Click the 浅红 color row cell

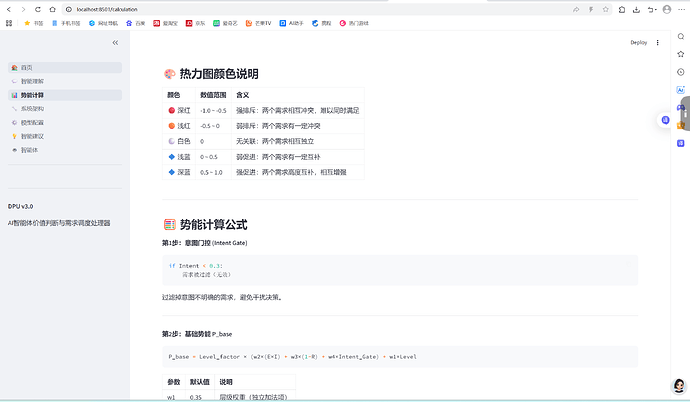(179, 126)
